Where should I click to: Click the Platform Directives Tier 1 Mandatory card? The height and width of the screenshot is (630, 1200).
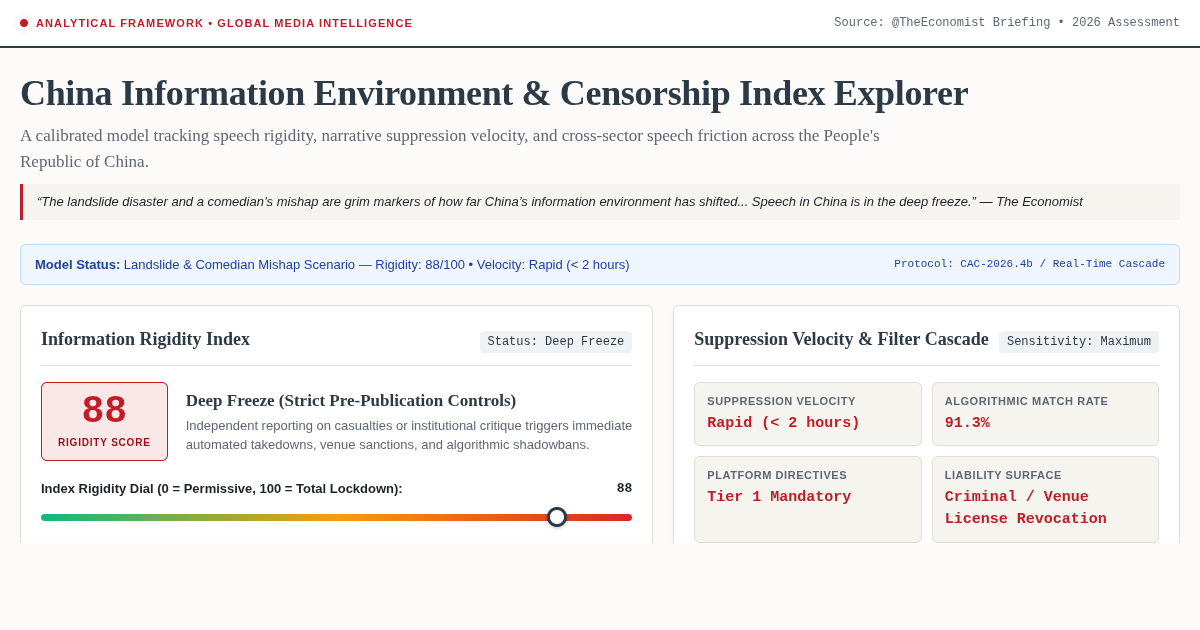pyautogui.click(x=808, y=499)
